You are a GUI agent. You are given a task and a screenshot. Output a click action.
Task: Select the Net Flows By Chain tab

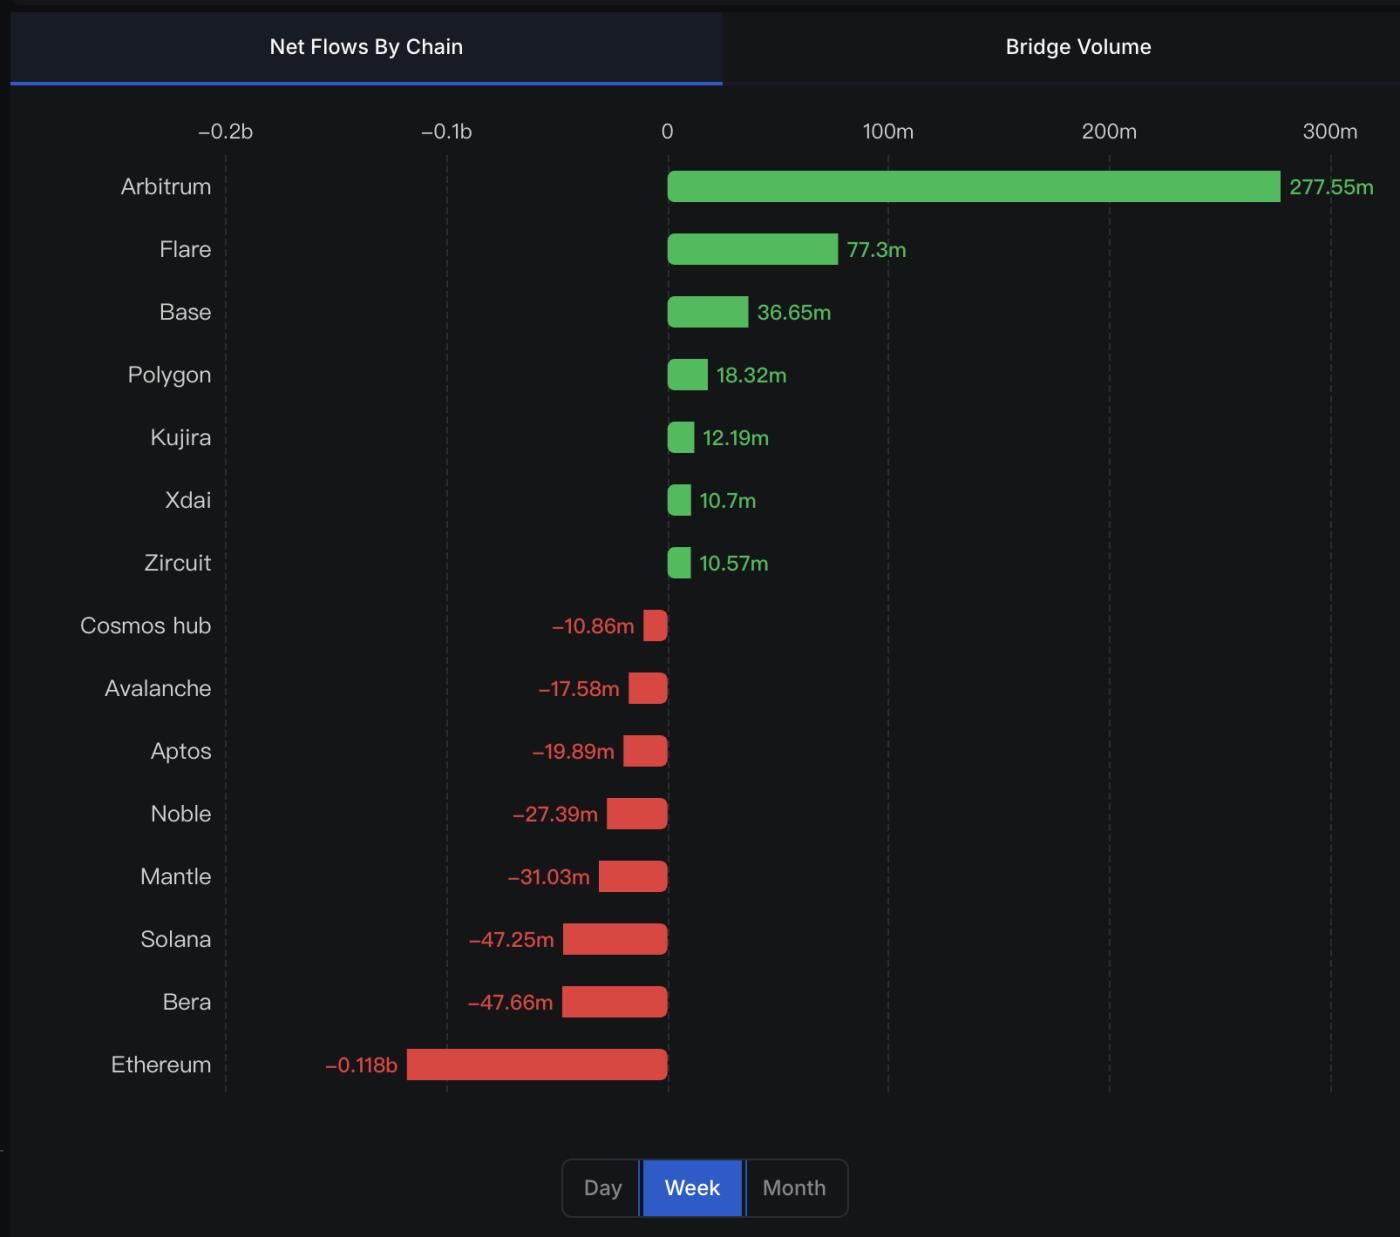pos(366,47)
